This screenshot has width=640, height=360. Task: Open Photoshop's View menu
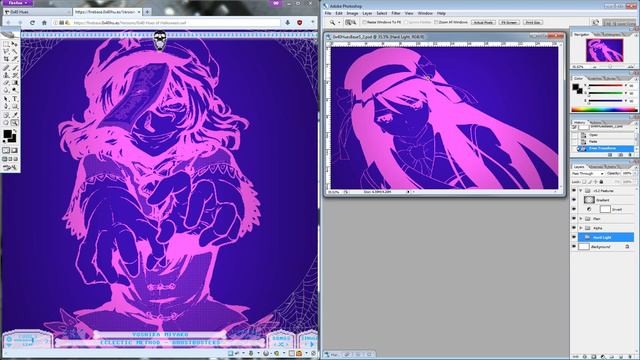pyautogui.click(x=409, y=13)
